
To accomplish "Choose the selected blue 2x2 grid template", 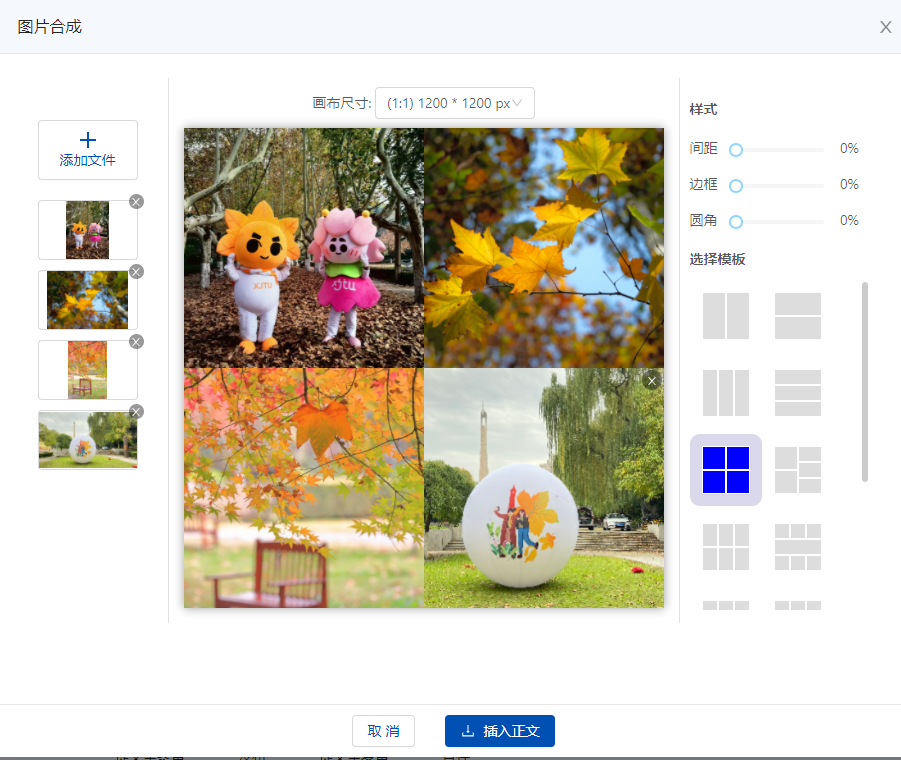I will tap(726, 470).
